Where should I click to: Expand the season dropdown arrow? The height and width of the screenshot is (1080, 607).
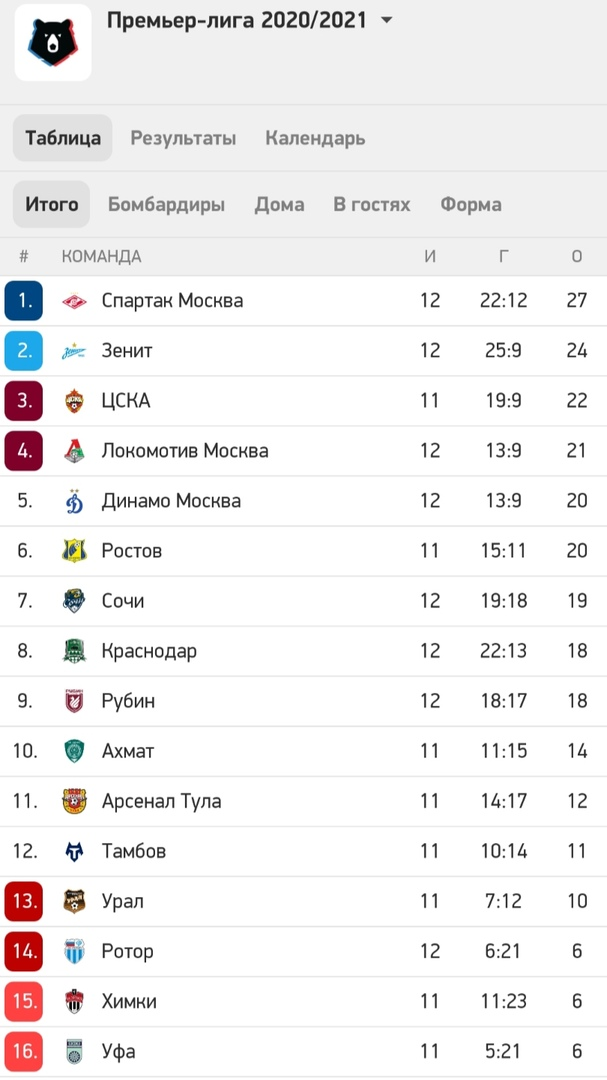click(387, 20)
